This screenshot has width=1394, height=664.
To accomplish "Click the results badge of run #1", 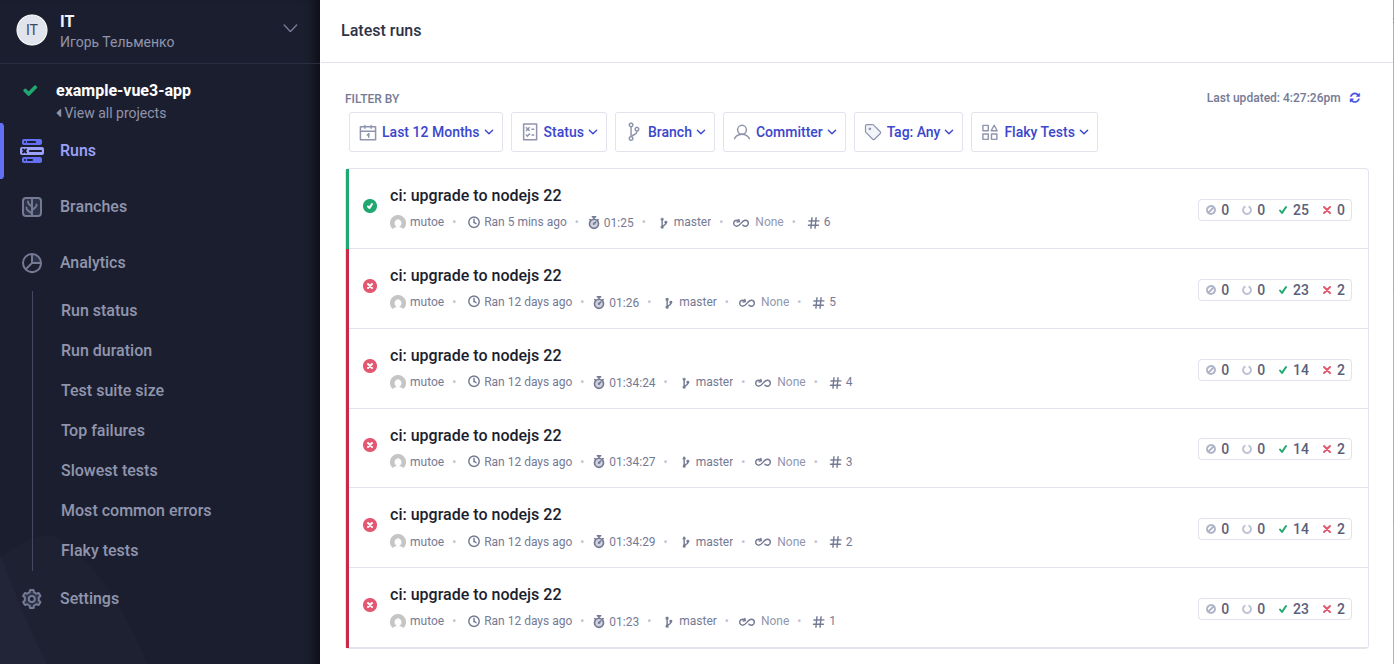I will (x=1275, y=609).
